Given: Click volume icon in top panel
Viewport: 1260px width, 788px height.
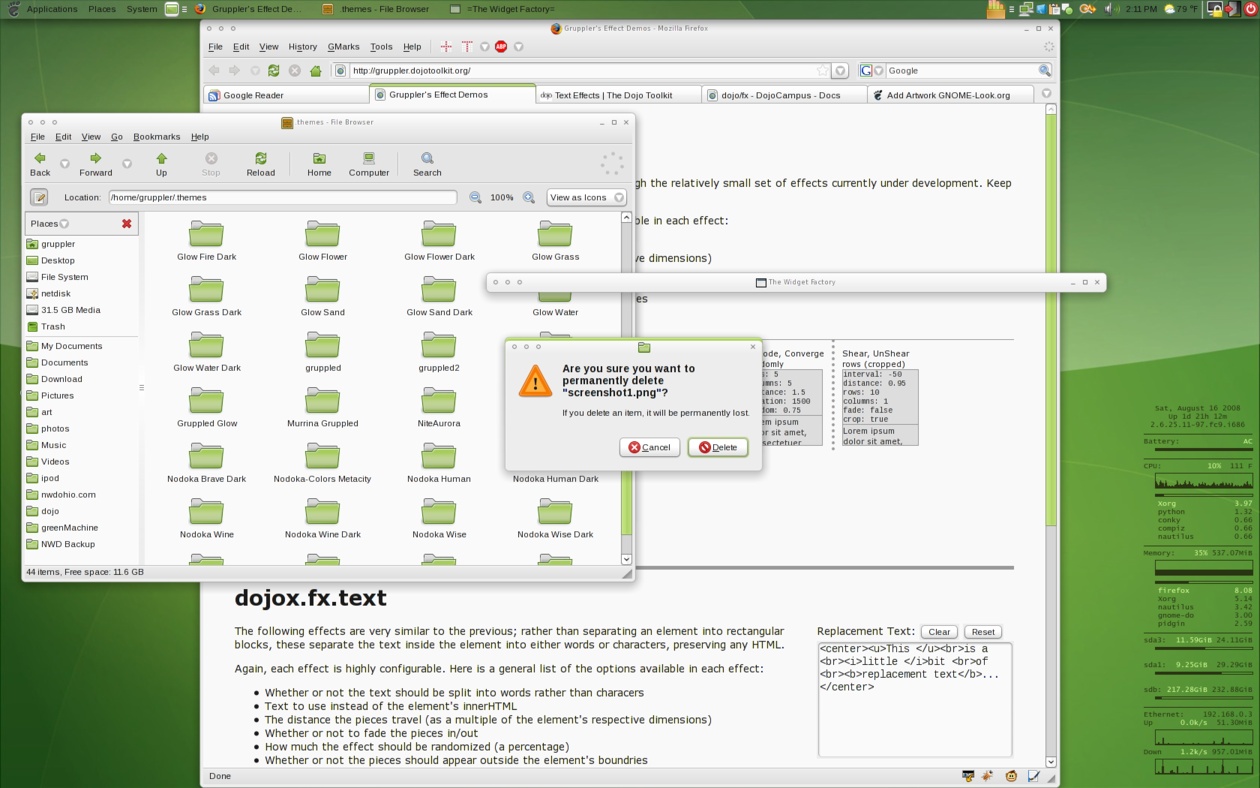Looking at the screenshot, I should pyautogui.click(x=1109, y=9).
